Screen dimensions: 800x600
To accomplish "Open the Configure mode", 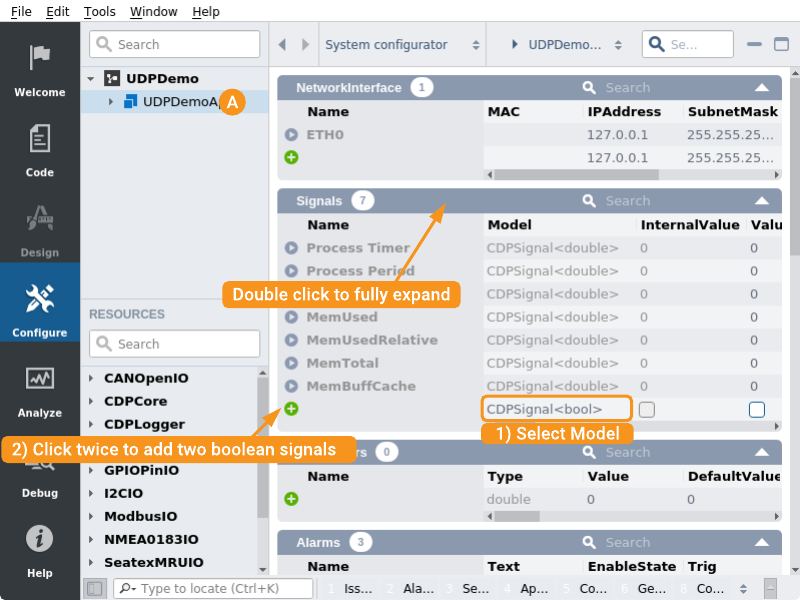I will click(x=40, y=310).
